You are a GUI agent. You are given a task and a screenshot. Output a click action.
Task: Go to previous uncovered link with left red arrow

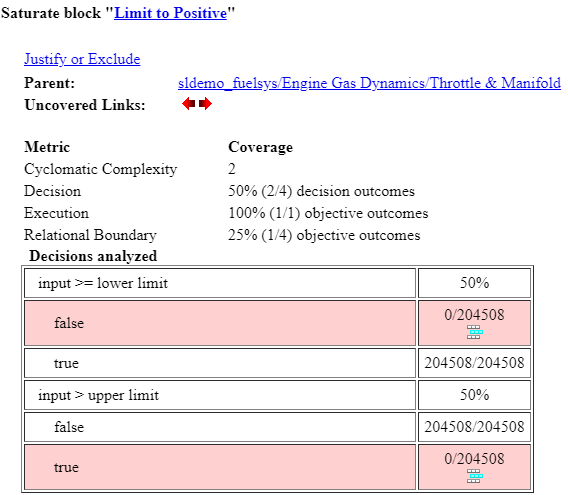coord(188,104)
